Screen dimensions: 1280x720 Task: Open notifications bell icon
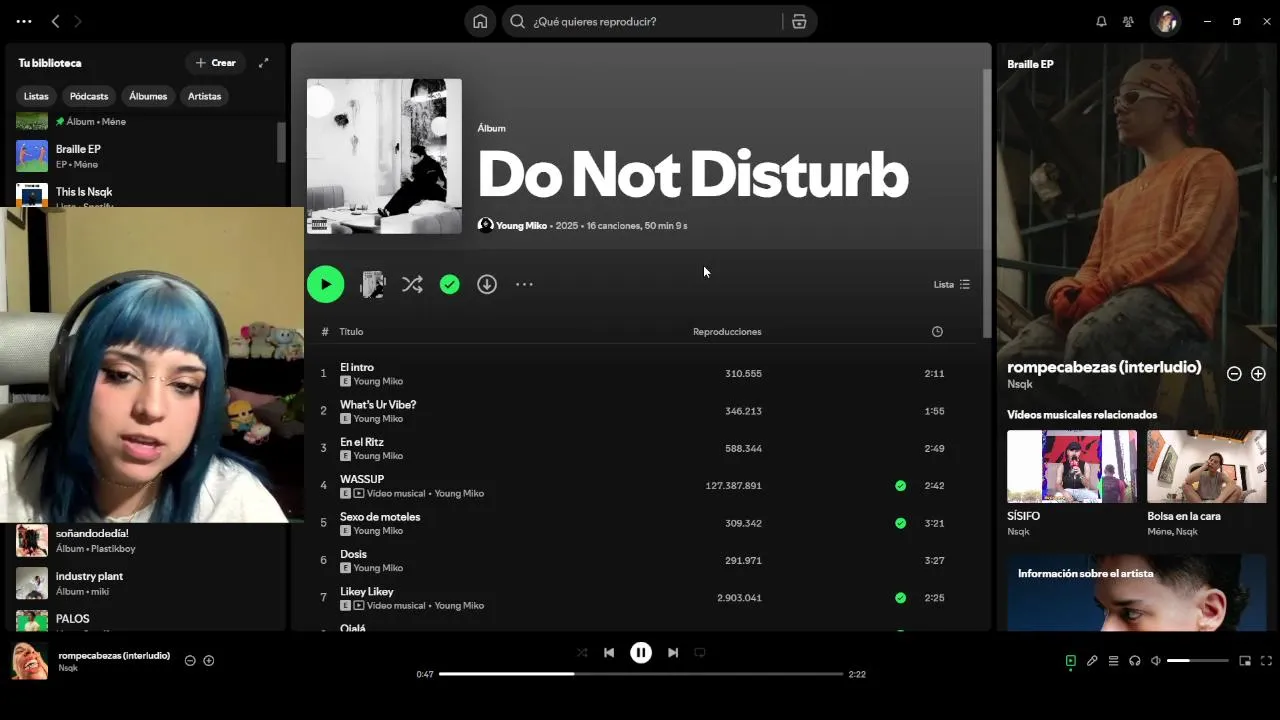coord(1101,21)
